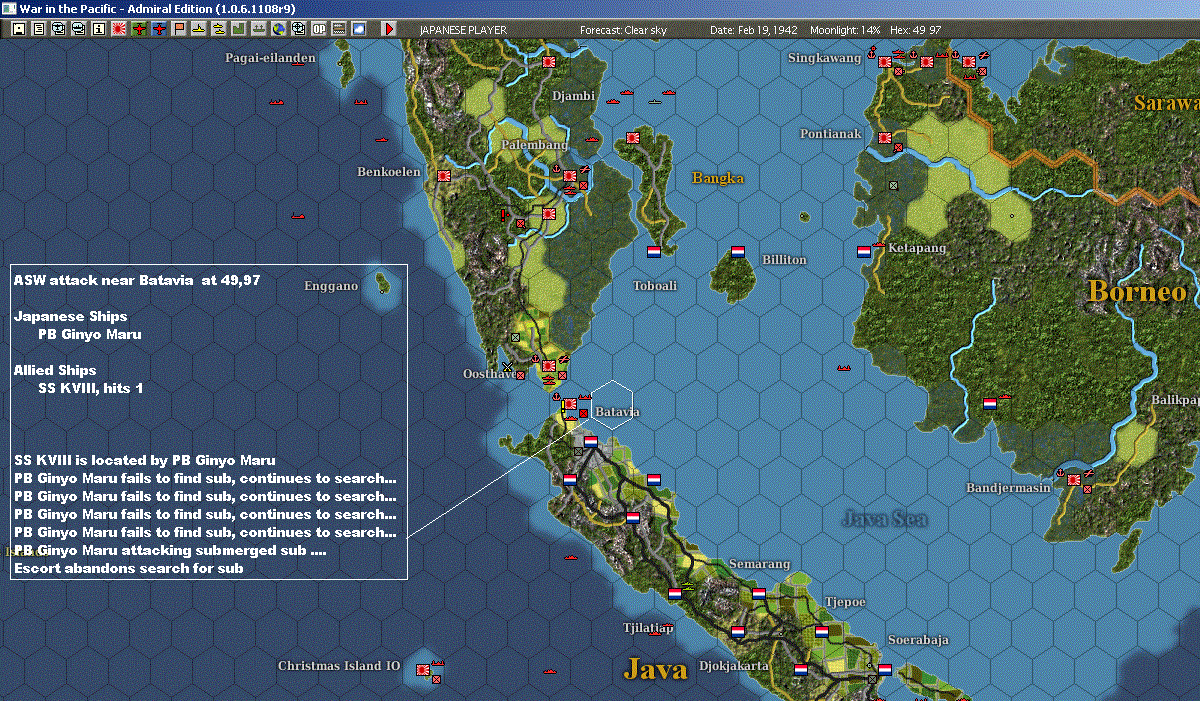
Task: Click 'PB Ginyo Maru' under Japanese Ships
Action: click(89, 334)
